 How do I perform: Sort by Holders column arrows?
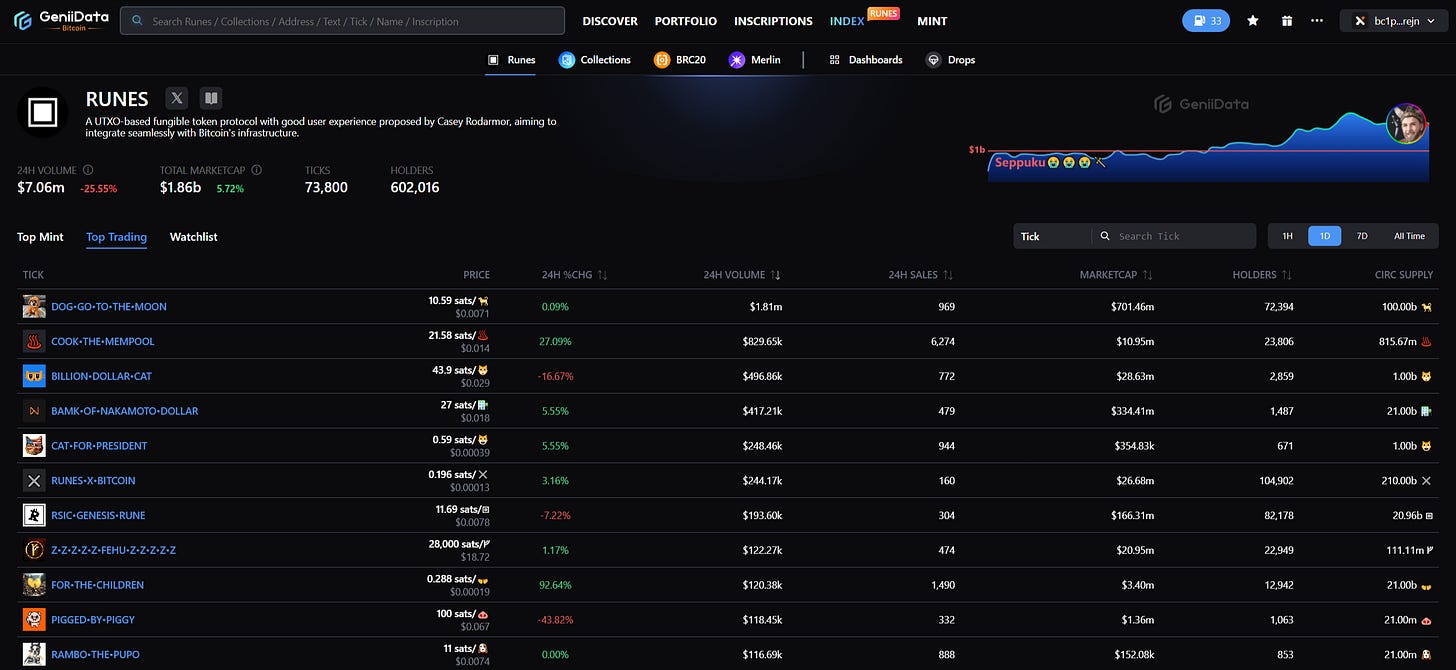[1287, 274]
